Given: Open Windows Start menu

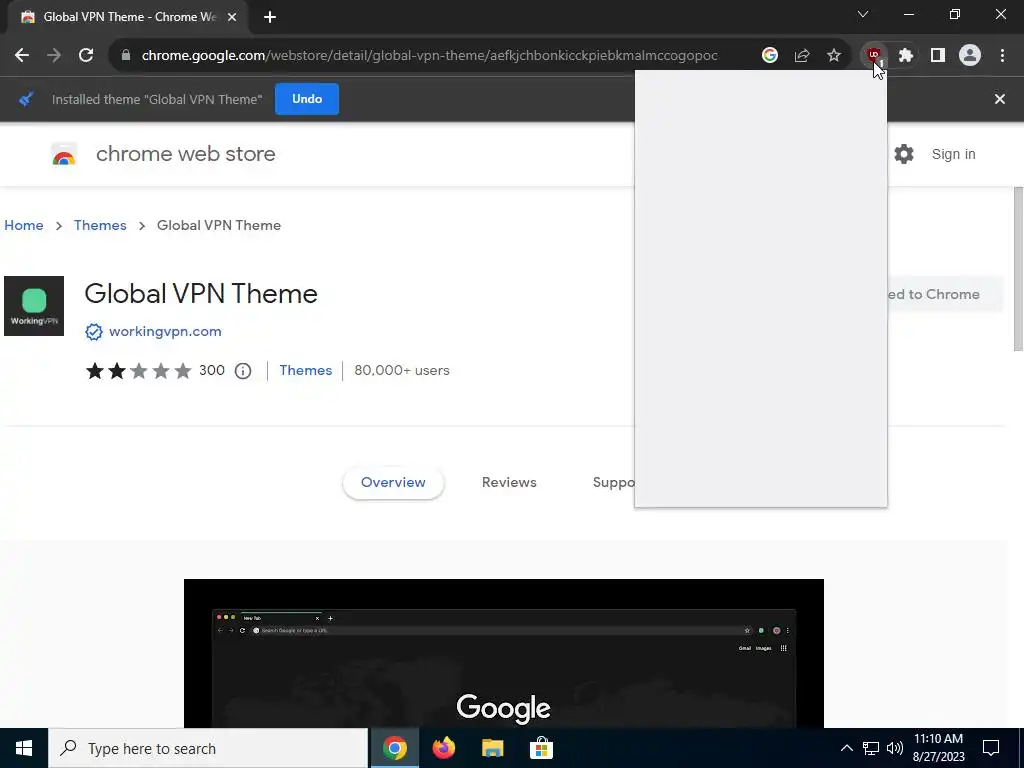Looking at the screenshot, I should [24, 748].
